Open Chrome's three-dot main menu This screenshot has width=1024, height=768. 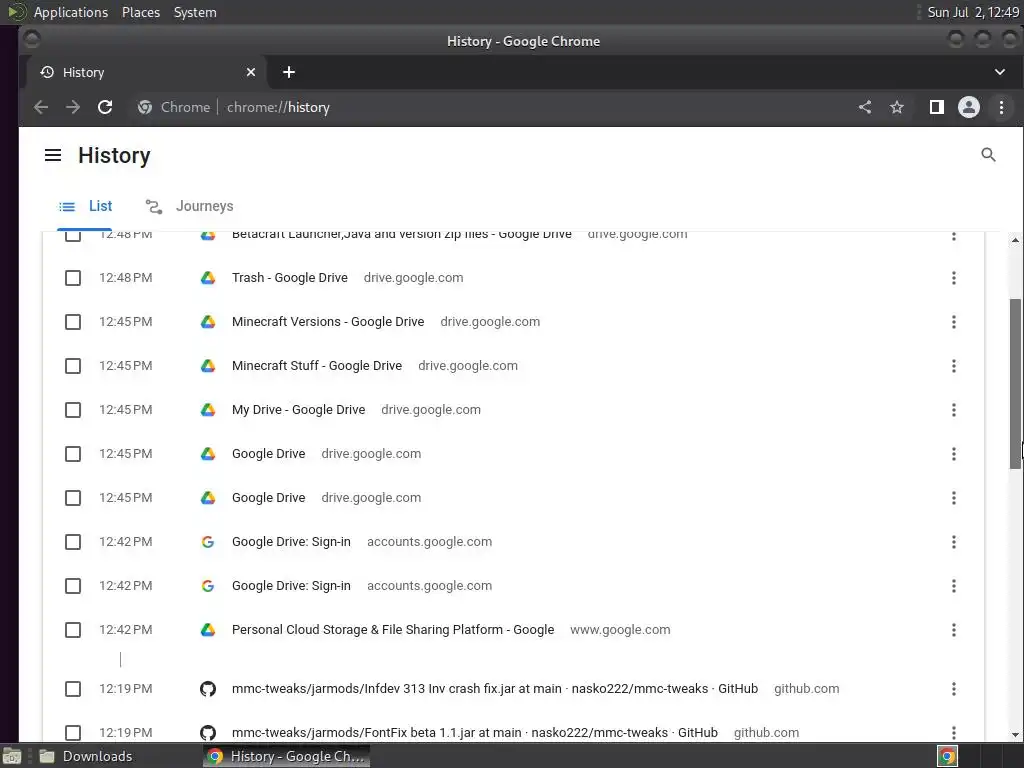1001,107
